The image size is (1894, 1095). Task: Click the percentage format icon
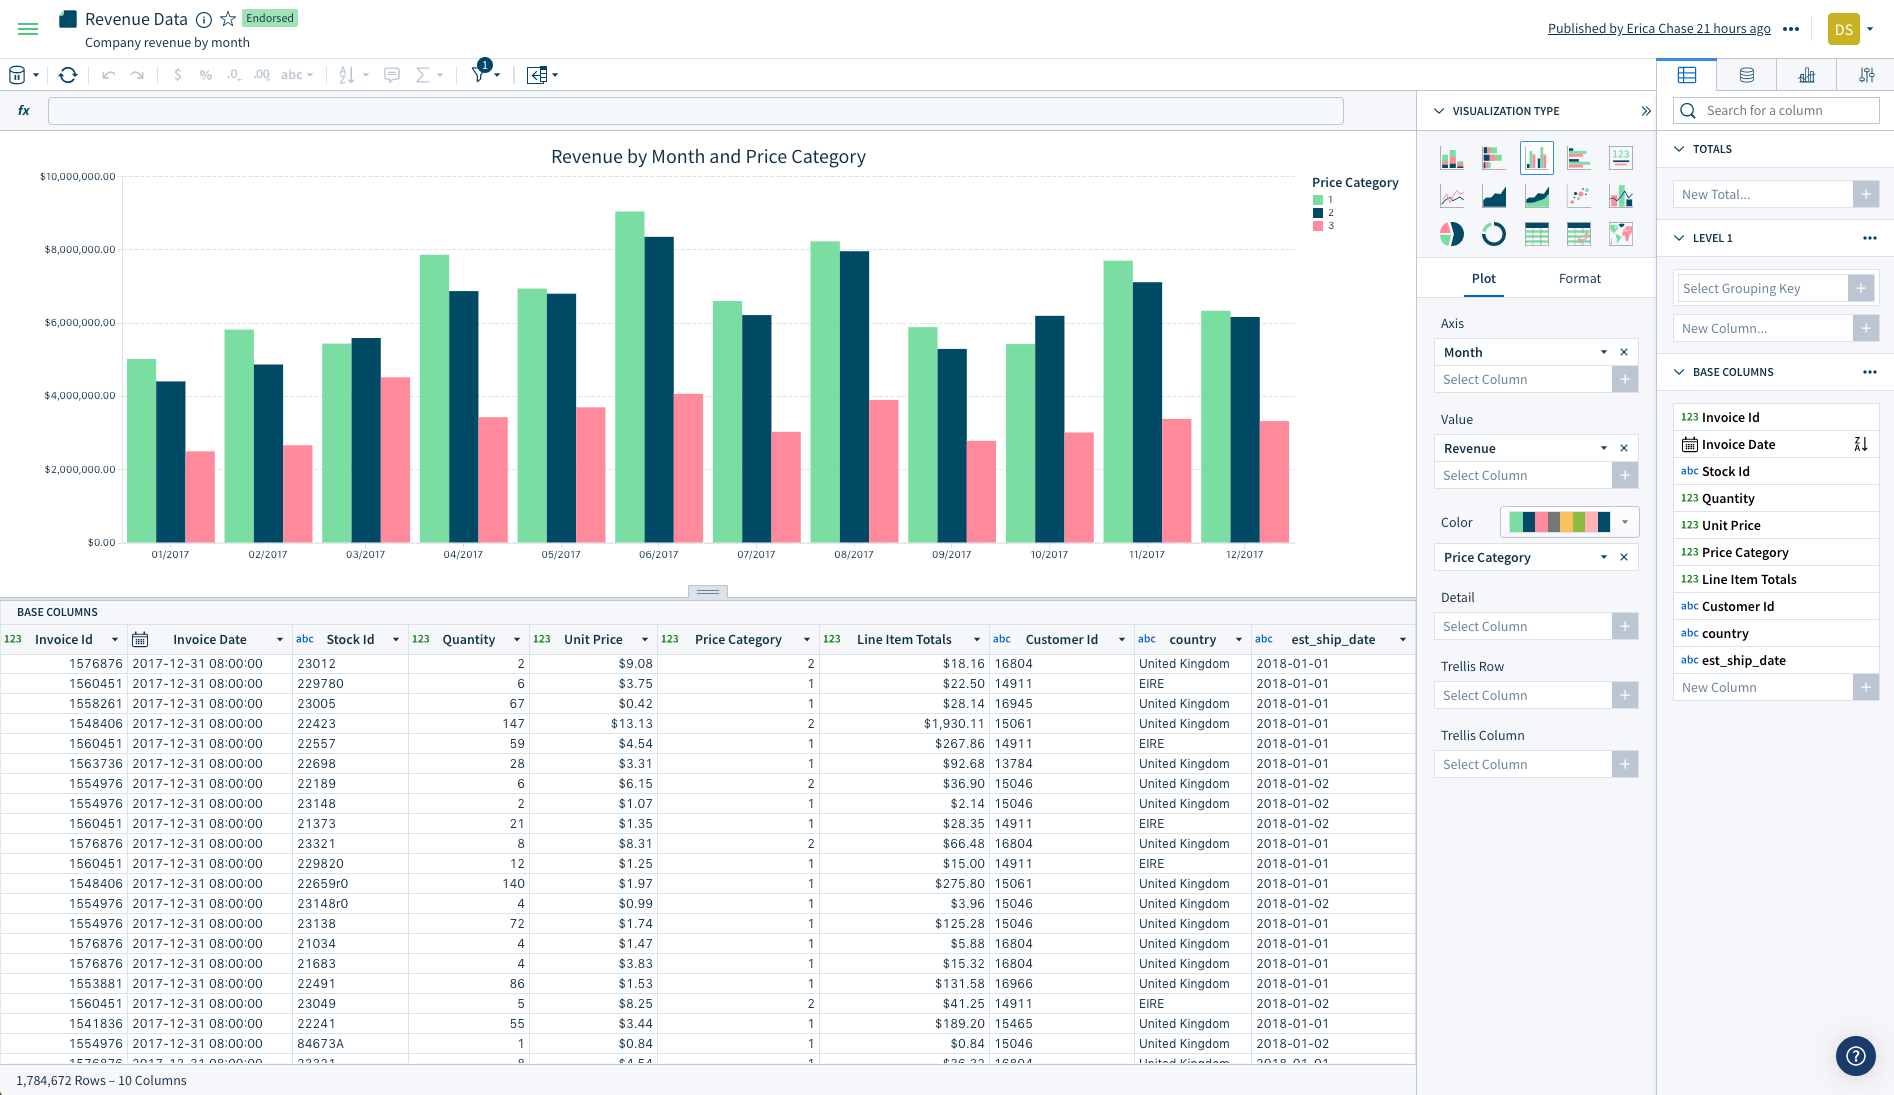[x=205, y=74]
